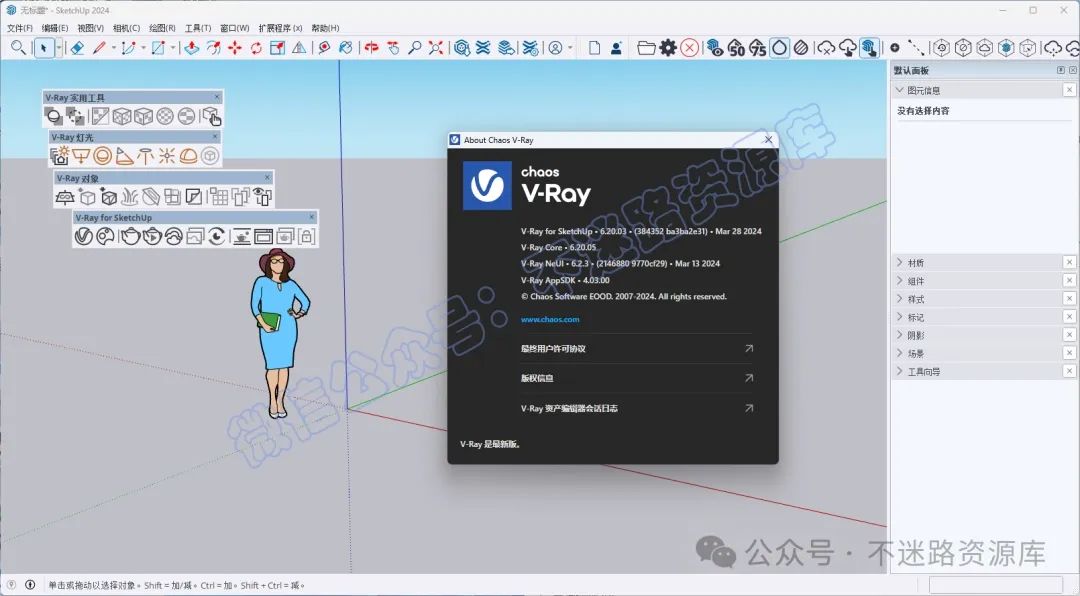This screenshot has height=596, width=1080.
Task: Open Chaos Cosmos browser icon
Action: point(105,236)
